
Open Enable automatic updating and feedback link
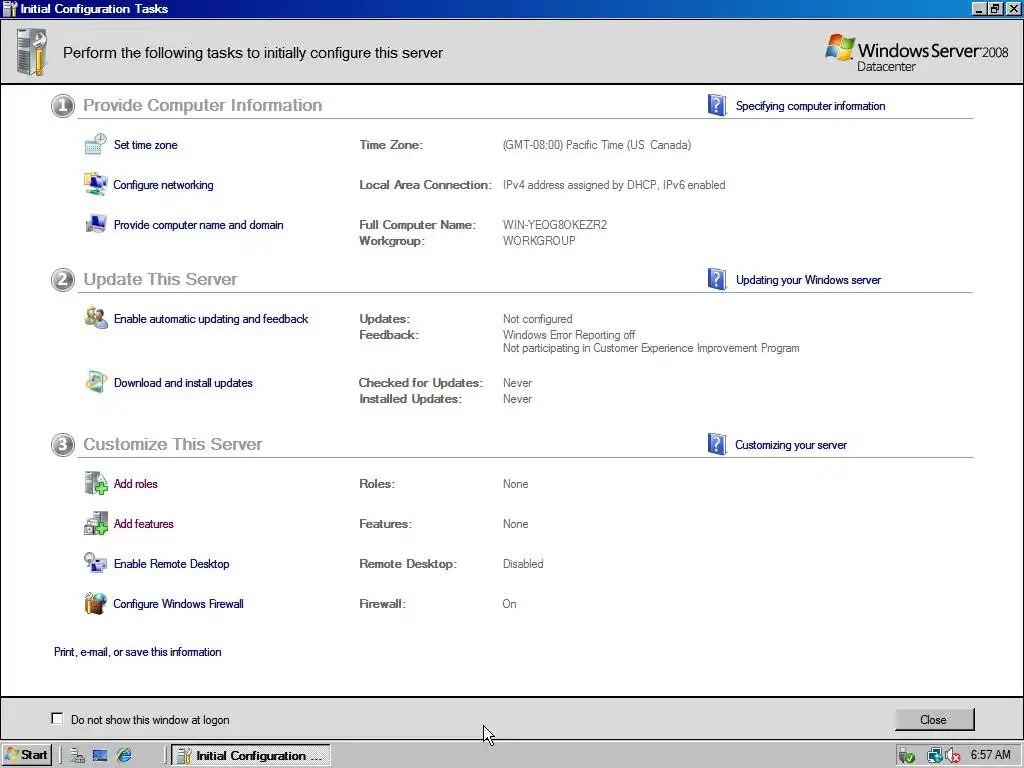point(211,319)
